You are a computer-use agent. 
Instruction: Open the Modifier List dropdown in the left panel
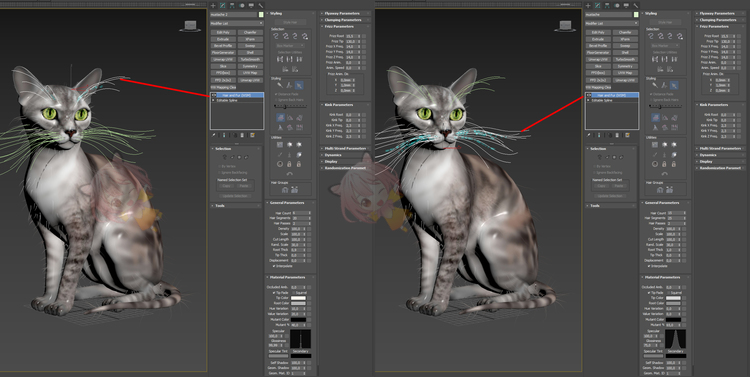coord(237,23)
